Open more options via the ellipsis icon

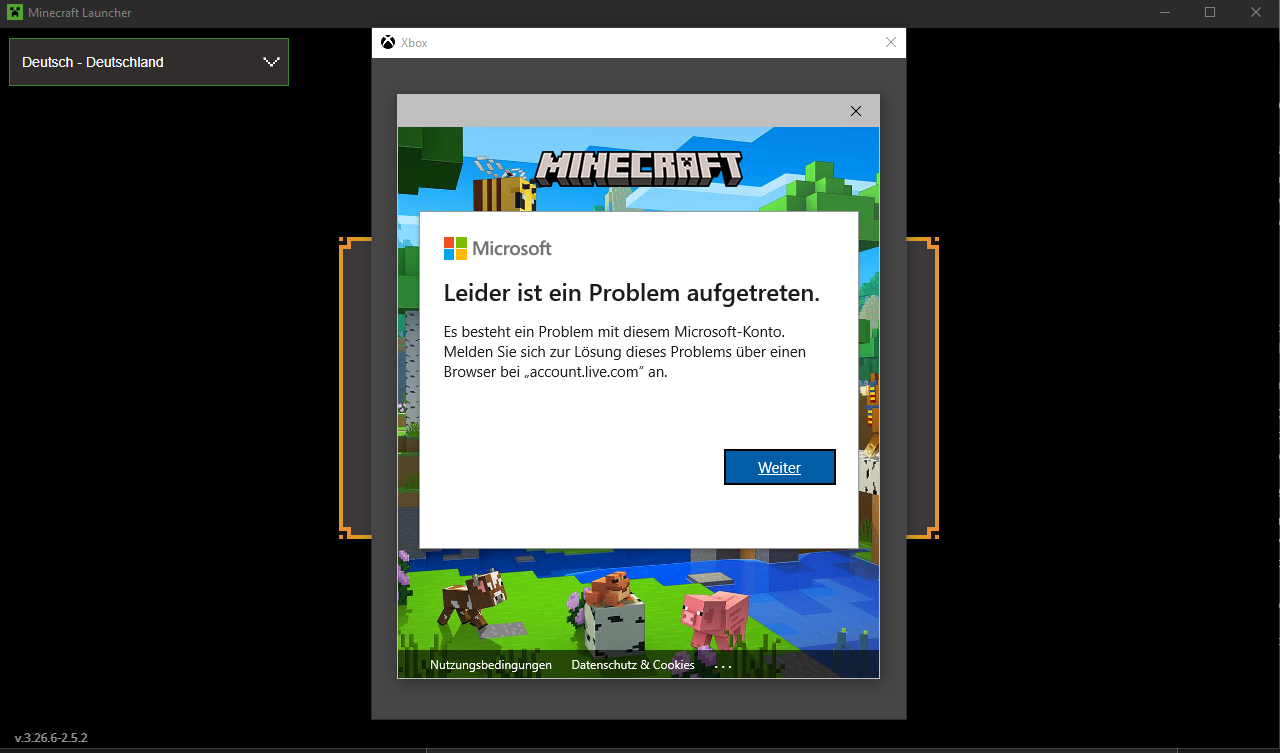coord(723,664)
